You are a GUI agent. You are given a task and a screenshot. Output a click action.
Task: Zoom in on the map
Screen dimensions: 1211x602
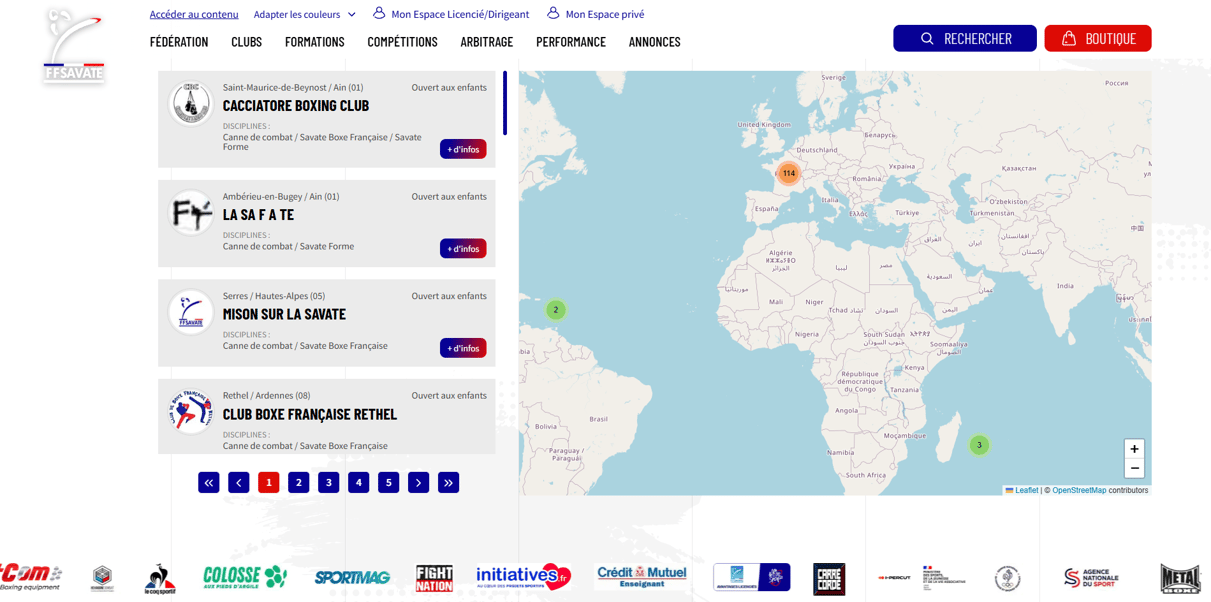point(1134,450)
